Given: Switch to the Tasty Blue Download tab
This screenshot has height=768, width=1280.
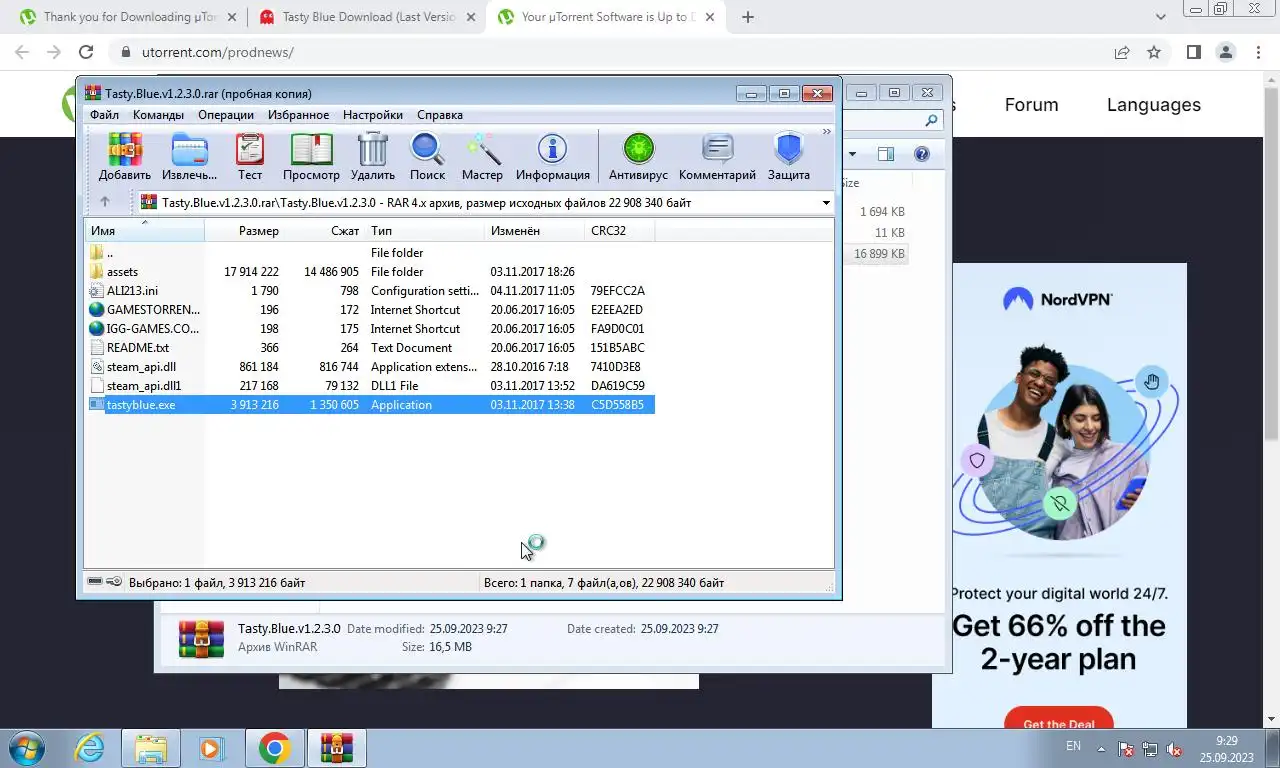Looking at the screenshot, I should pyautogui.click(x=366, y=17).
